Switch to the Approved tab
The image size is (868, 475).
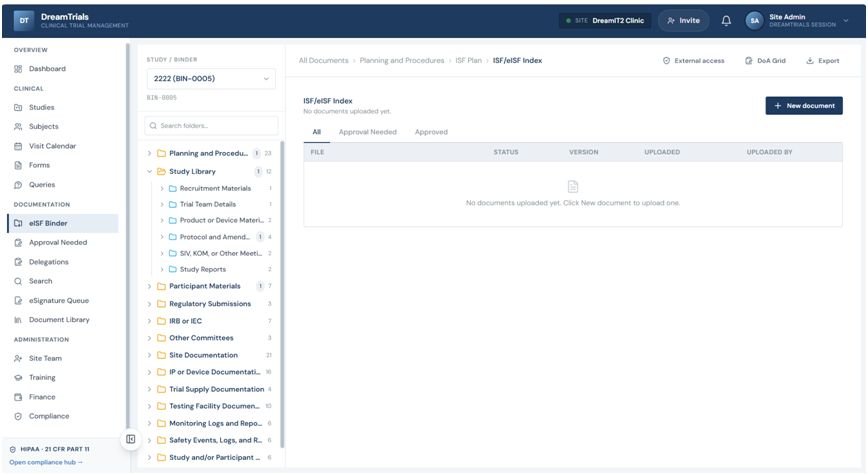pyautogui.click(x=431, y=132)
